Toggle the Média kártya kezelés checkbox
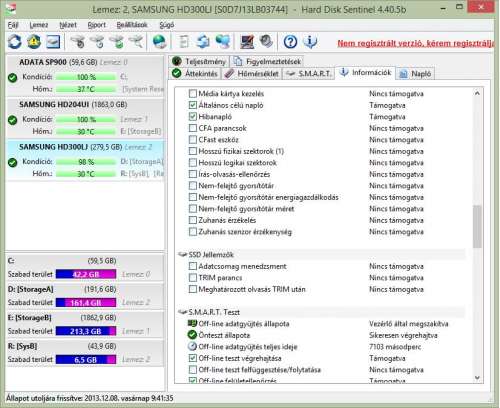Viewport: 500px width, 408px height. 193,93
